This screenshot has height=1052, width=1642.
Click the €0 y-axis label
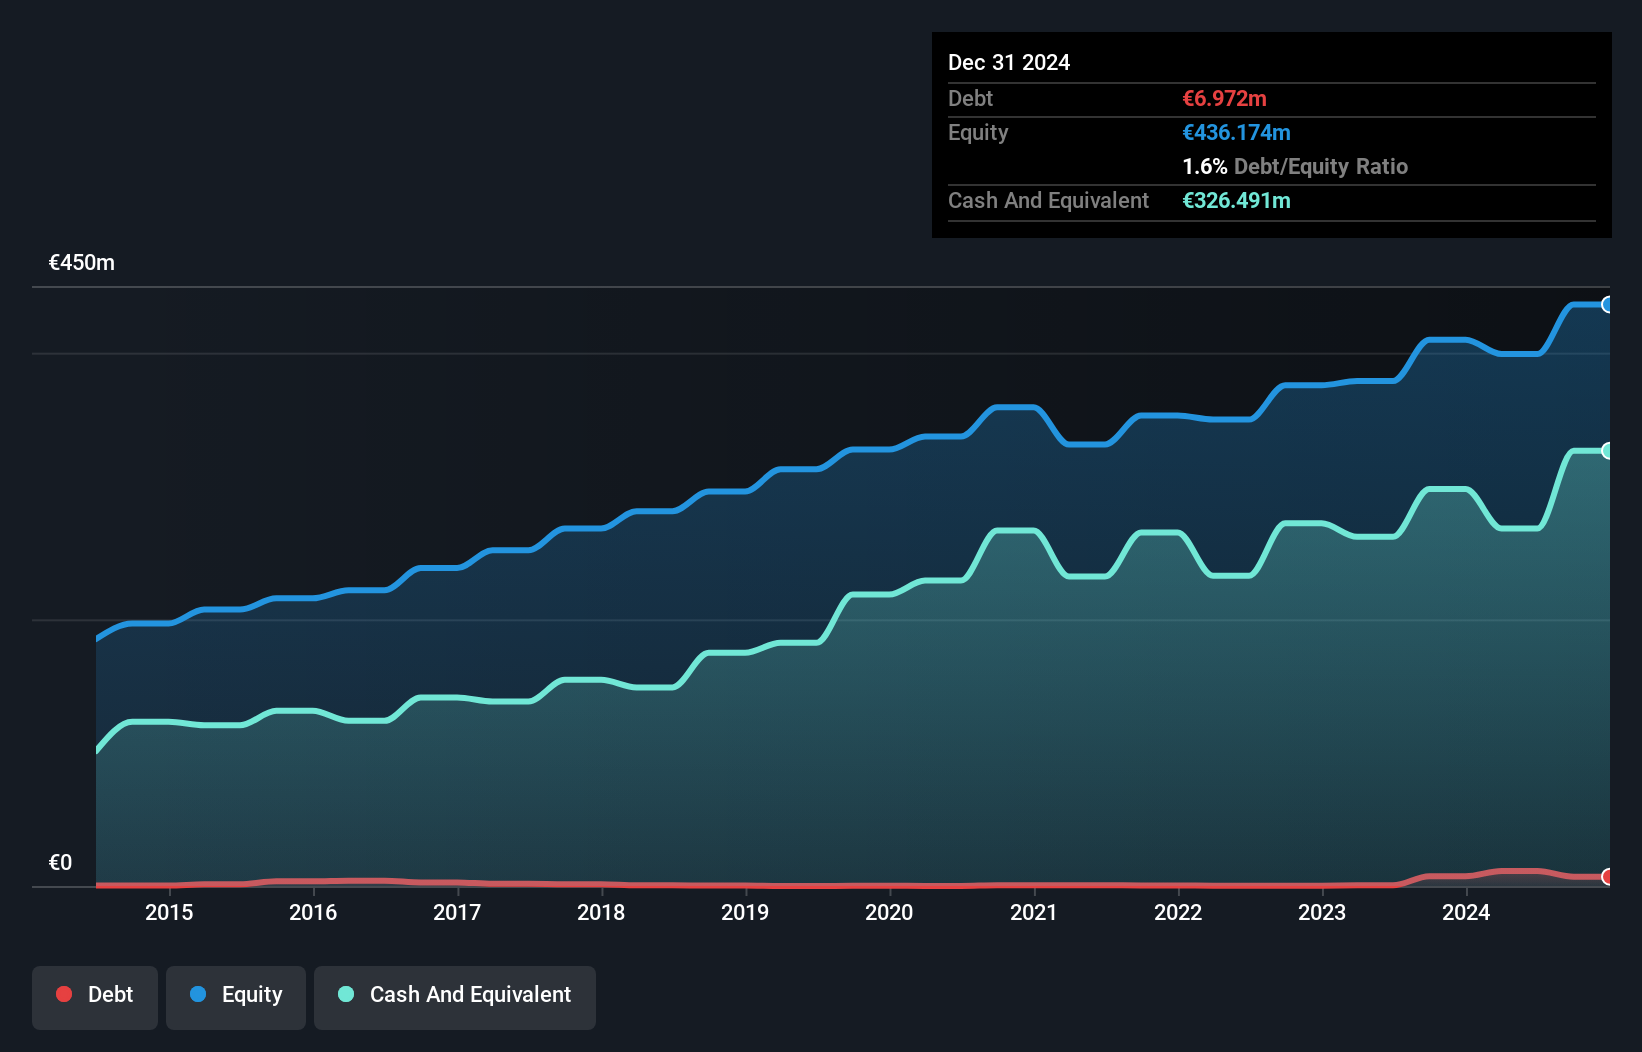click(x=61, y=862)
